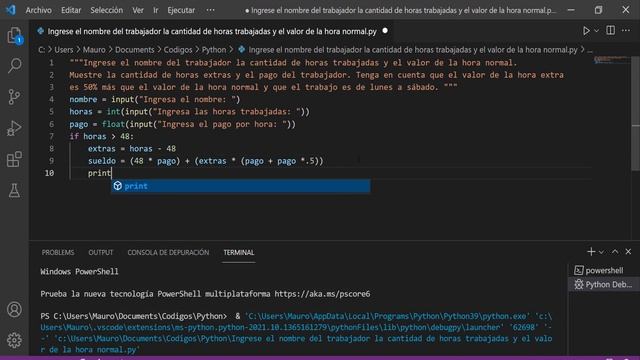Accept the print autocomplete suggestion
Image resolution: width=640 pixels, height=360 pixels.
click(241, 186)
